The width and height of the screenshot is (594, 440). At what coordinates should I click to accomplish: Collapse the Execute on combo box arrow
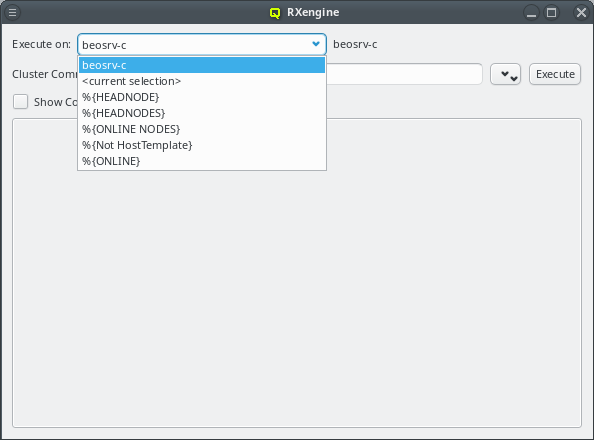coord(316,44)
